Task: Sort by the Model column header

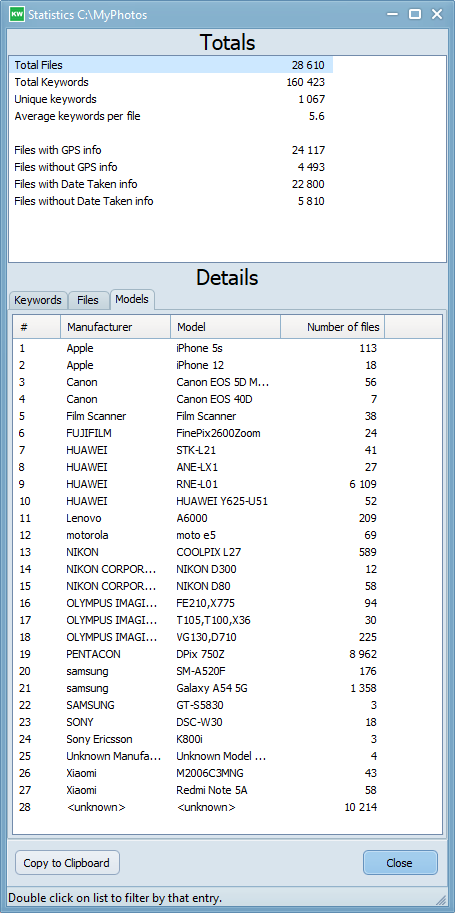Action: (x=225, y=327)
